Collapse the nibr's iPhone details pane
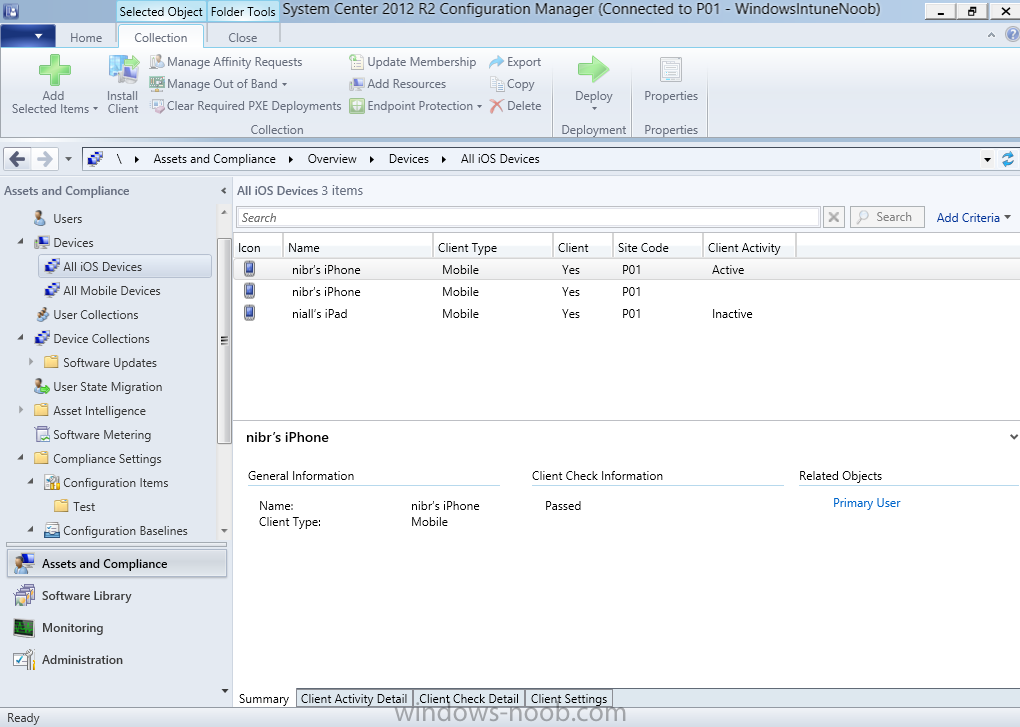Image resolution: width=1020 pixels, height=727 pixels. coord(1013,437)
